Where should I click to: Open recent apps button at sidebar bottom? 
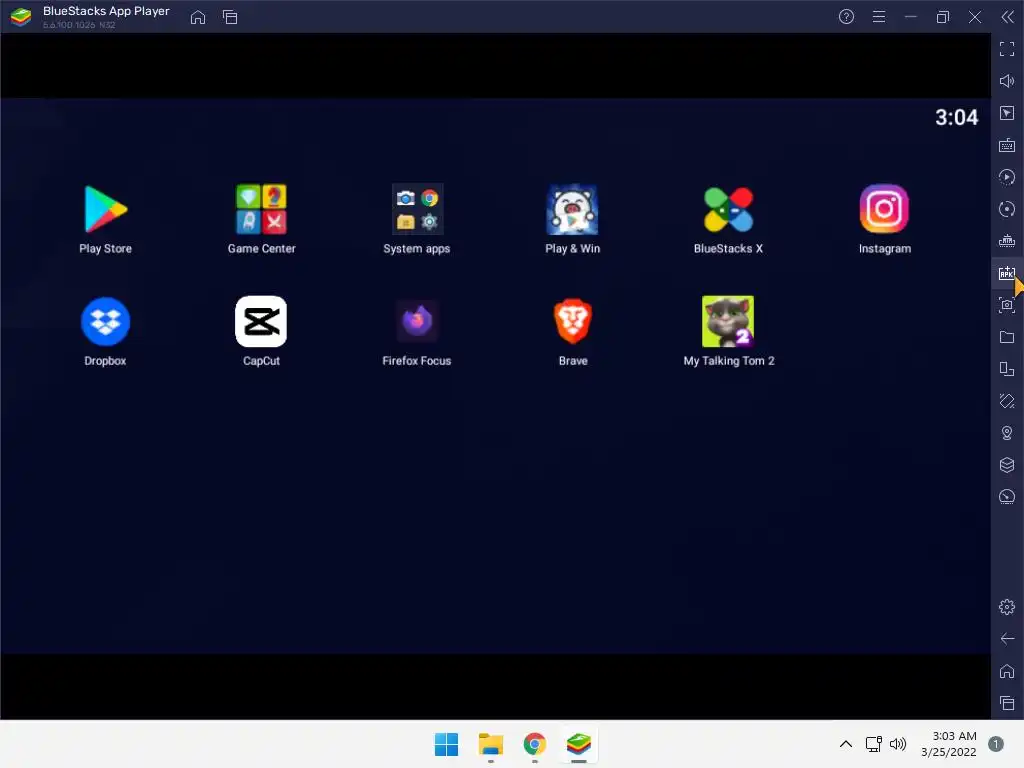pos(1007,703)
